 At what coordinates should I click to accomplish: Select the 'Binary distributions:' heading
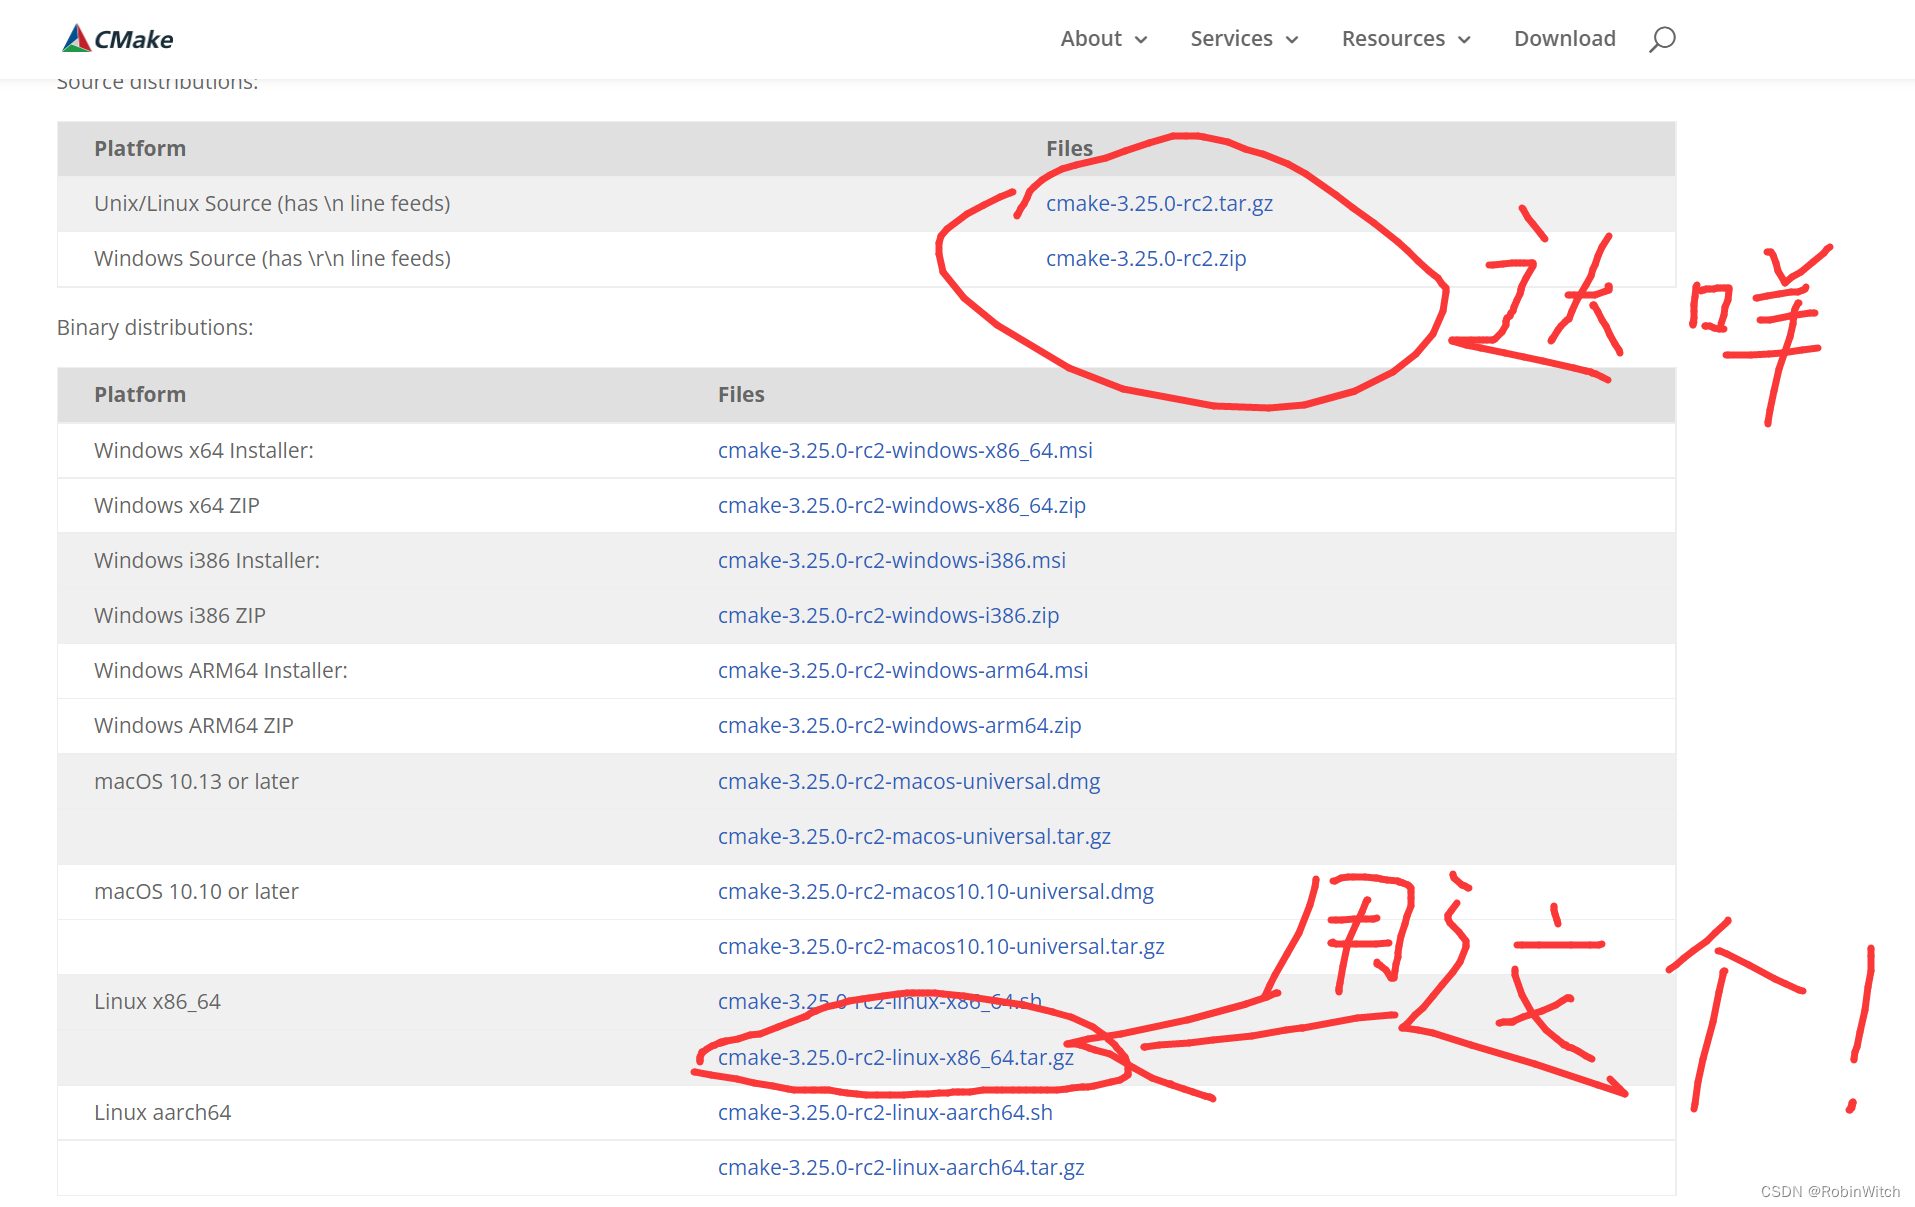pyautogui.click(x=155, y=328)
